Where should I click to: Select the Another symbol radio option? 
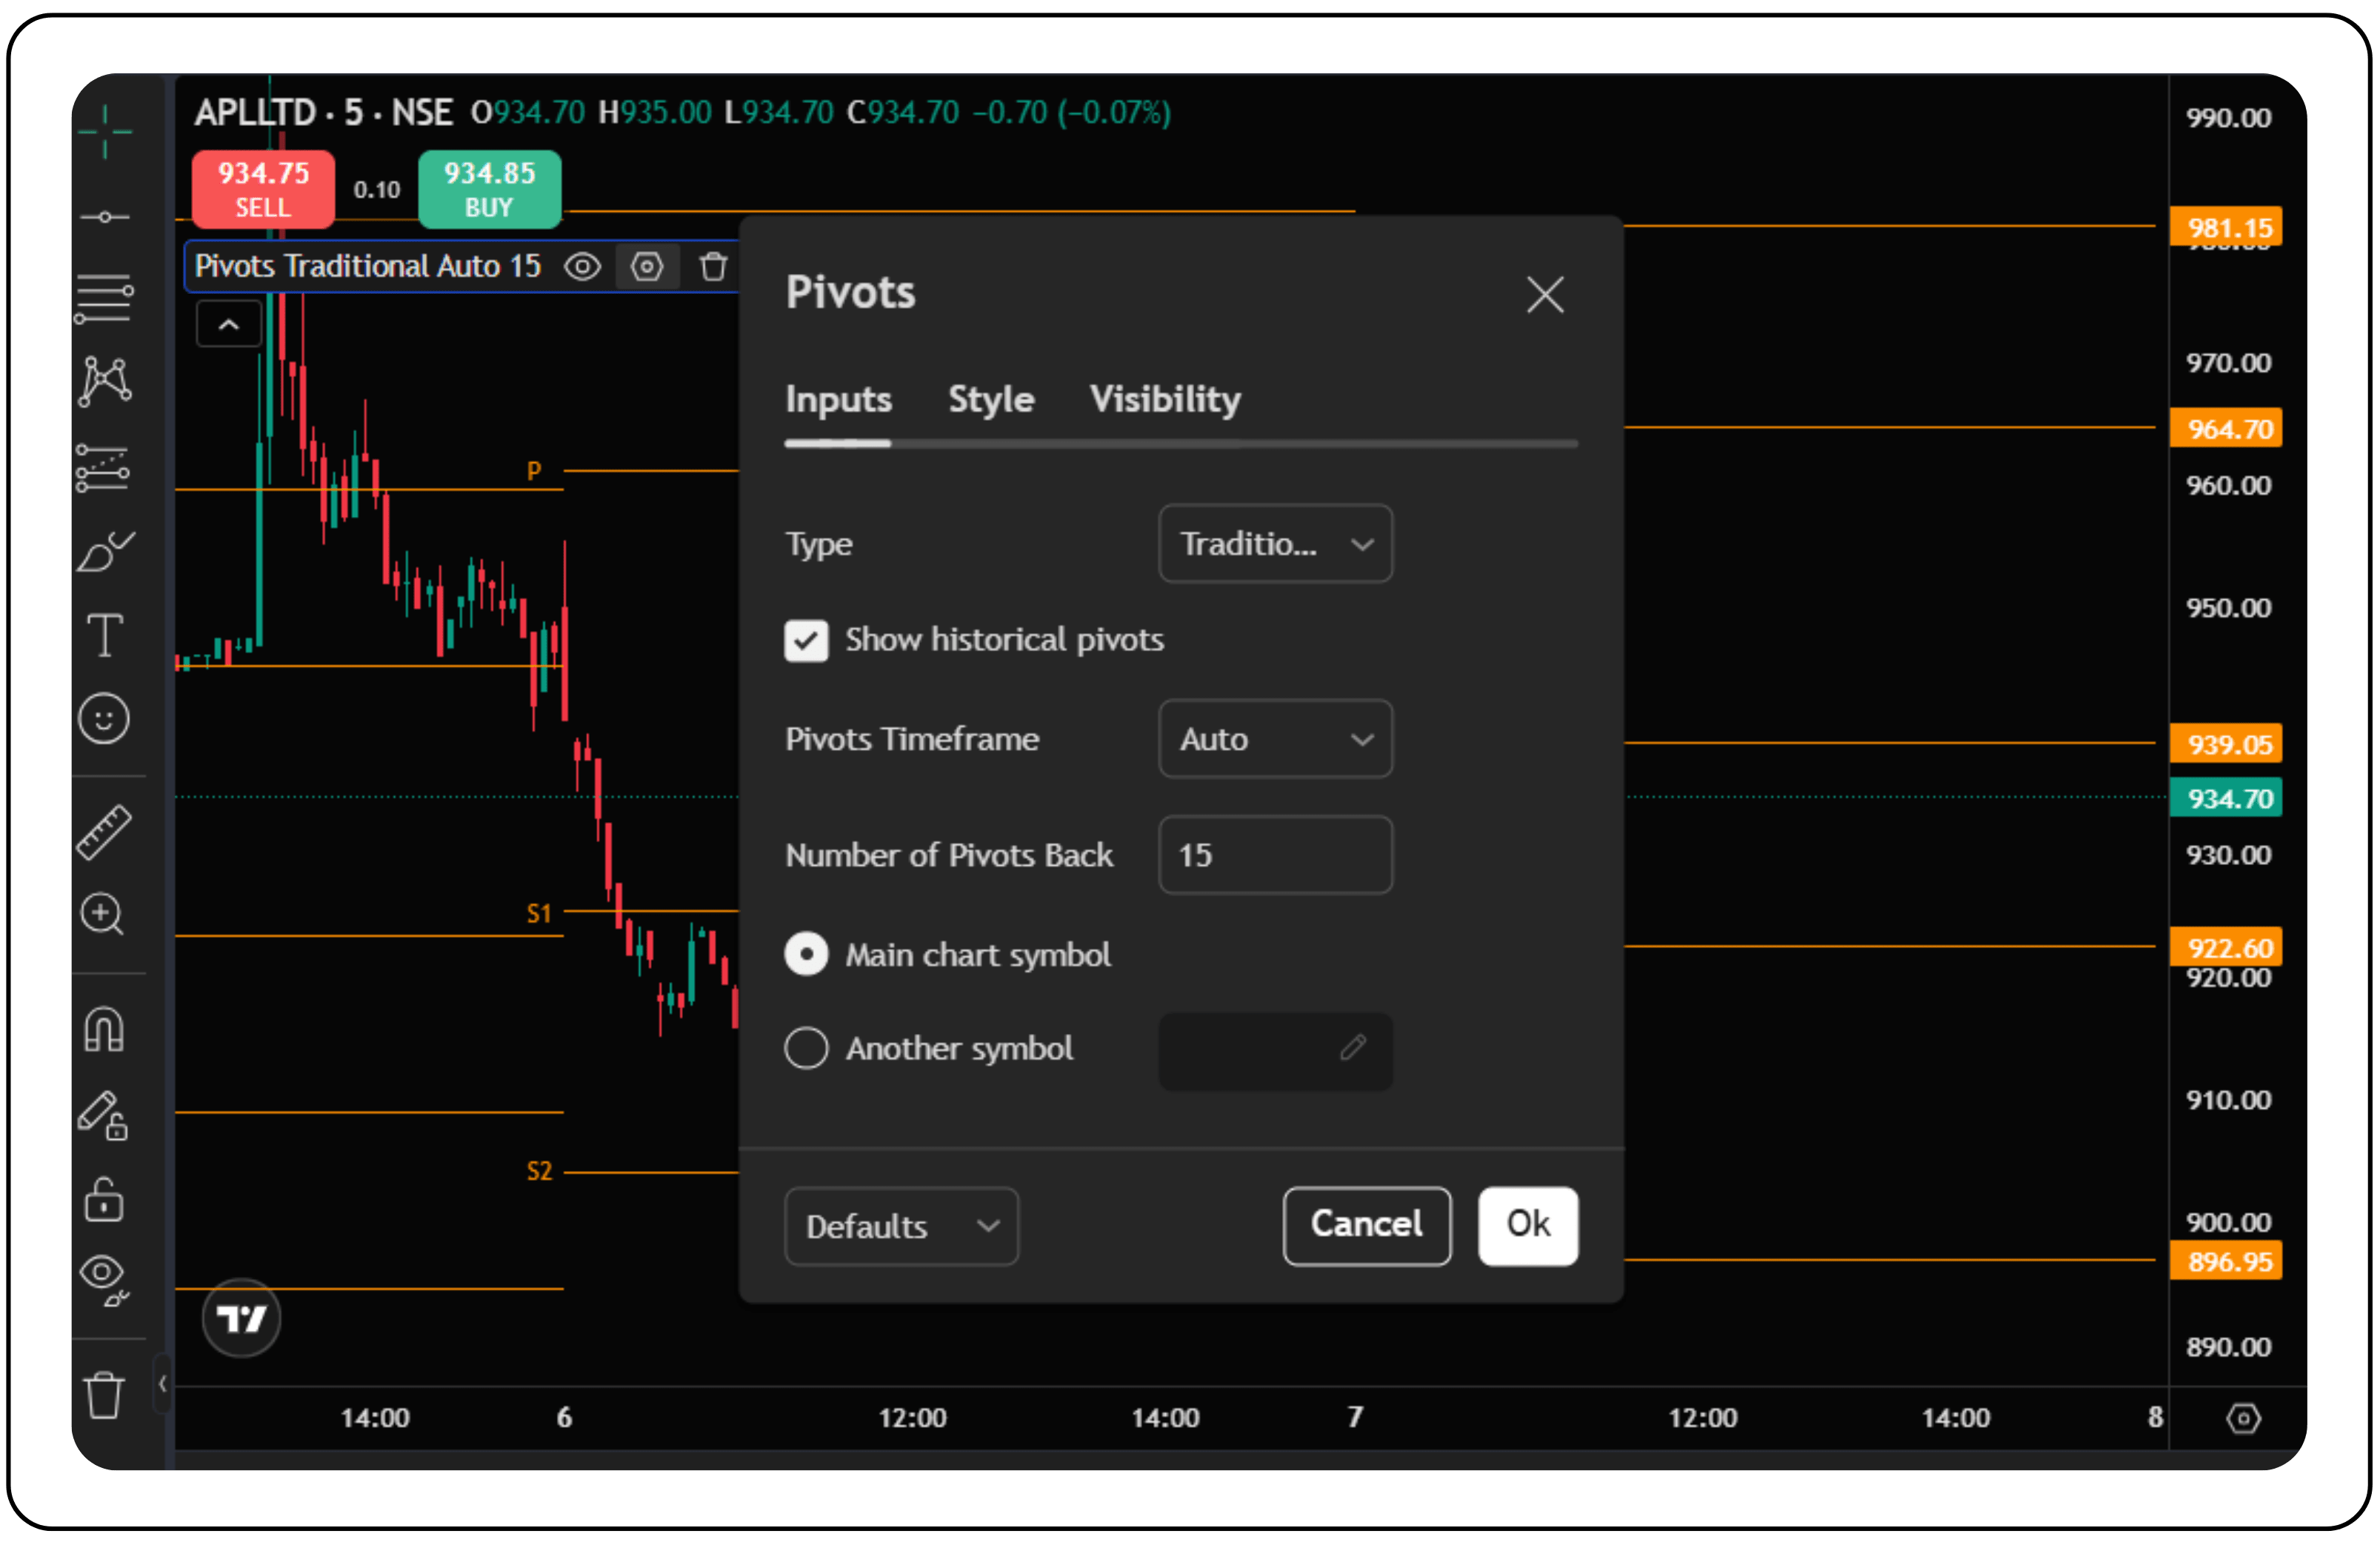click(806, 1048)
